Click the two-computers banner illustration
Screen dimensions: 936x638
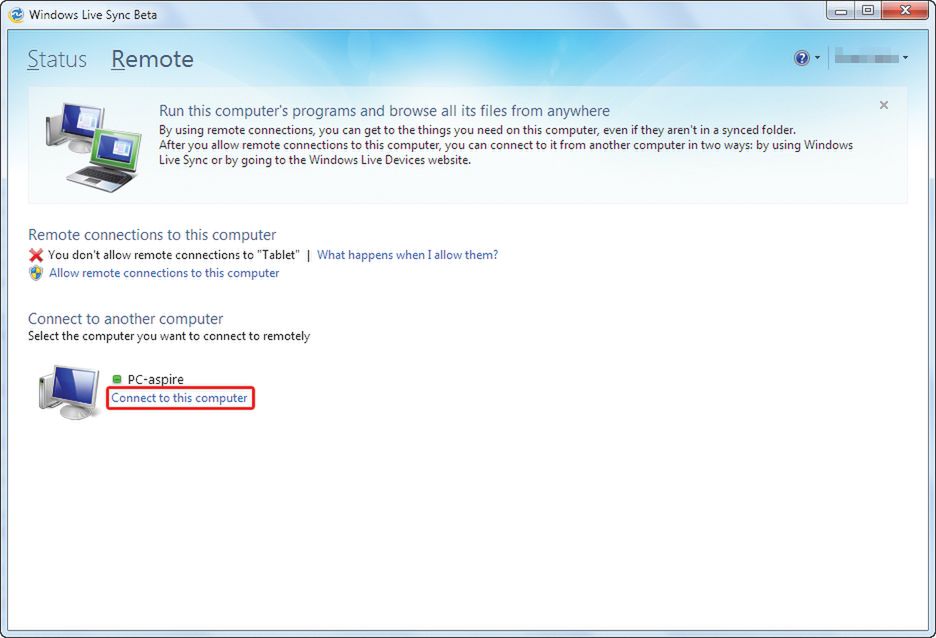point(93,147)
